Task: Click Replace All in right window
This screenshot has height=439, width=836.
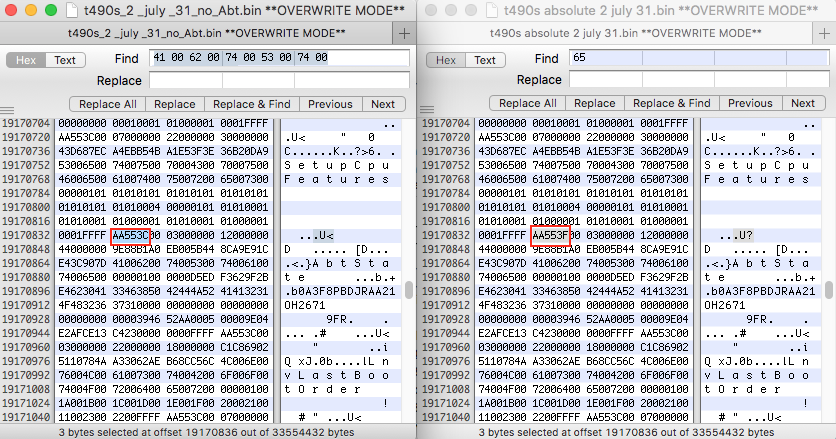Action: point(528,103)
